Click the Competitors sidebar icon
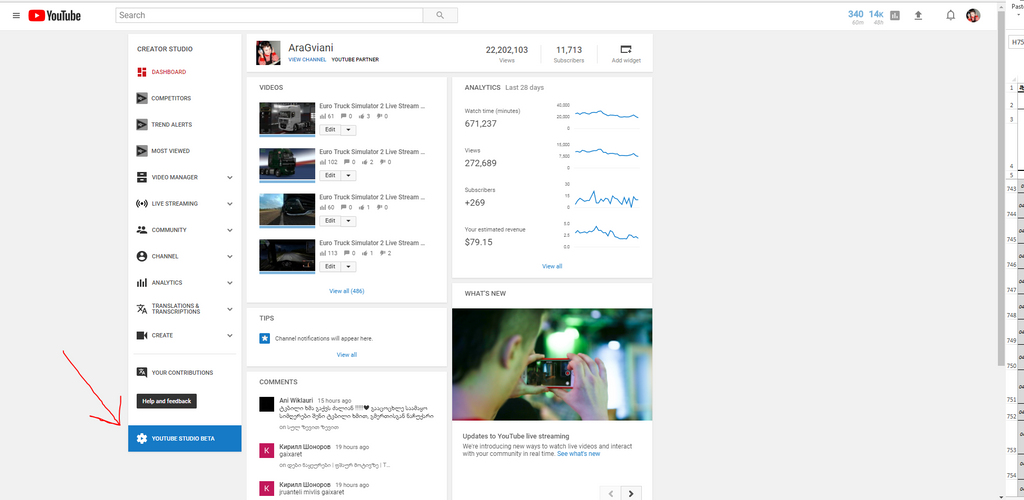Screen dimensions: 1024x500 142,99
